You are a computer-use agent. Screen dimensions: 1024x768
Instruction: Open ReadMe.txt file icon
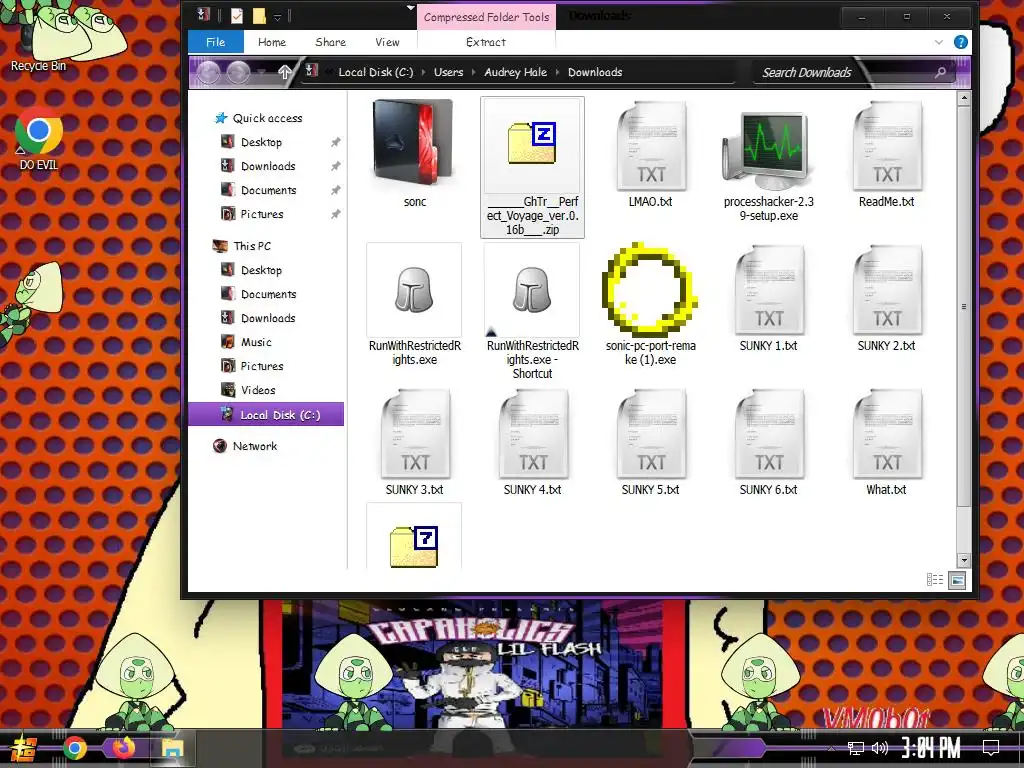886,145
